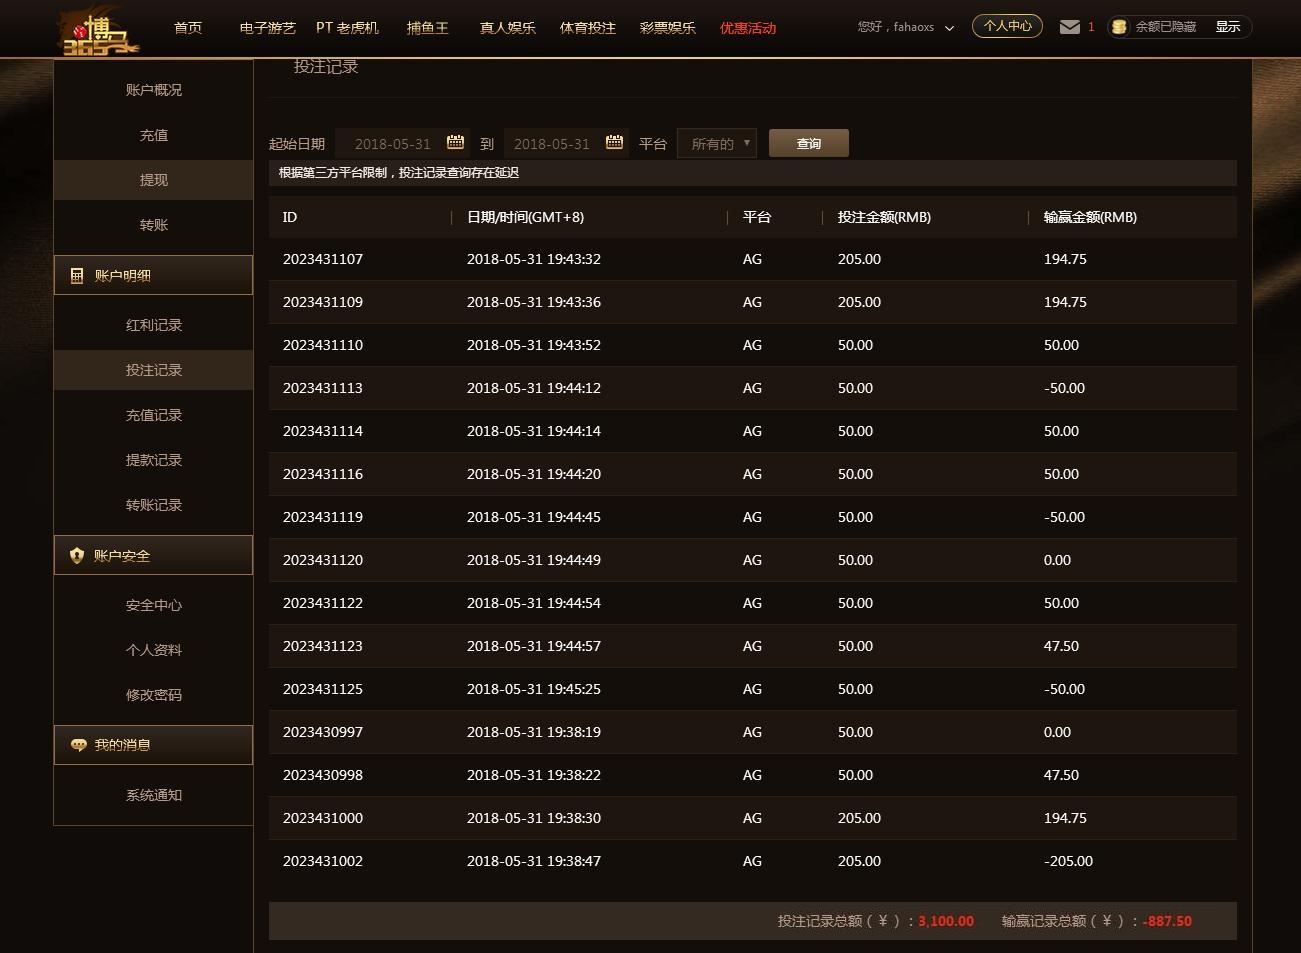The width and height of the screenshot is (1301, 953).
Task: Open 真人娱乐 navigation item
Action: point(508,28)
